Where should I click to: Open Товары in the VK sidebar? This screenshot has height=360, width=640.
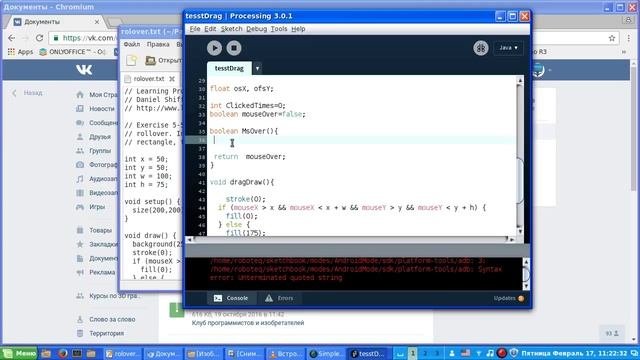[94, 230]
